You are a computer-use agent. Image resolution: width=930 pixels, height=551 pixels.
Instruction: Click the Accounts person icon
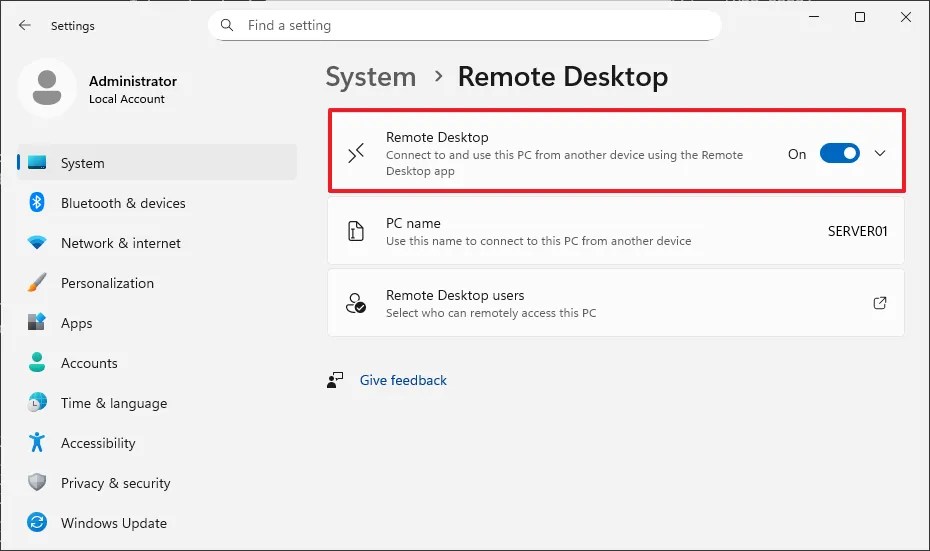[37, 362]
